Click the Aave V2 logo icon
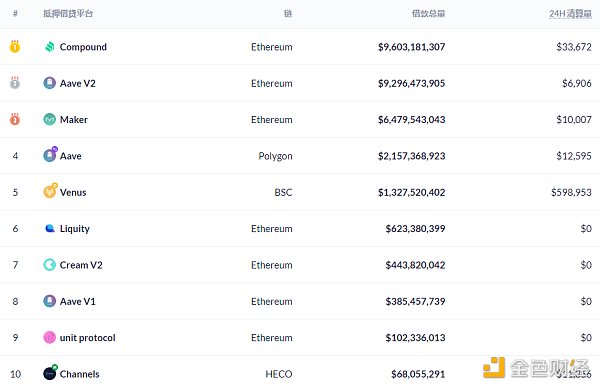The image size is (600, 389). coord(50,83)
